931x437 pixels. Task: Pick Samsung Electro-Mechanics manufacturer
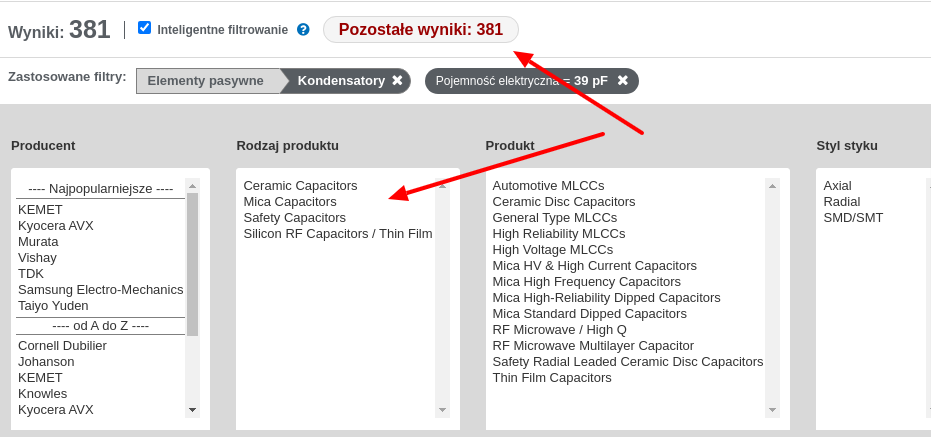pyautogui.click(x=100, y=290)
